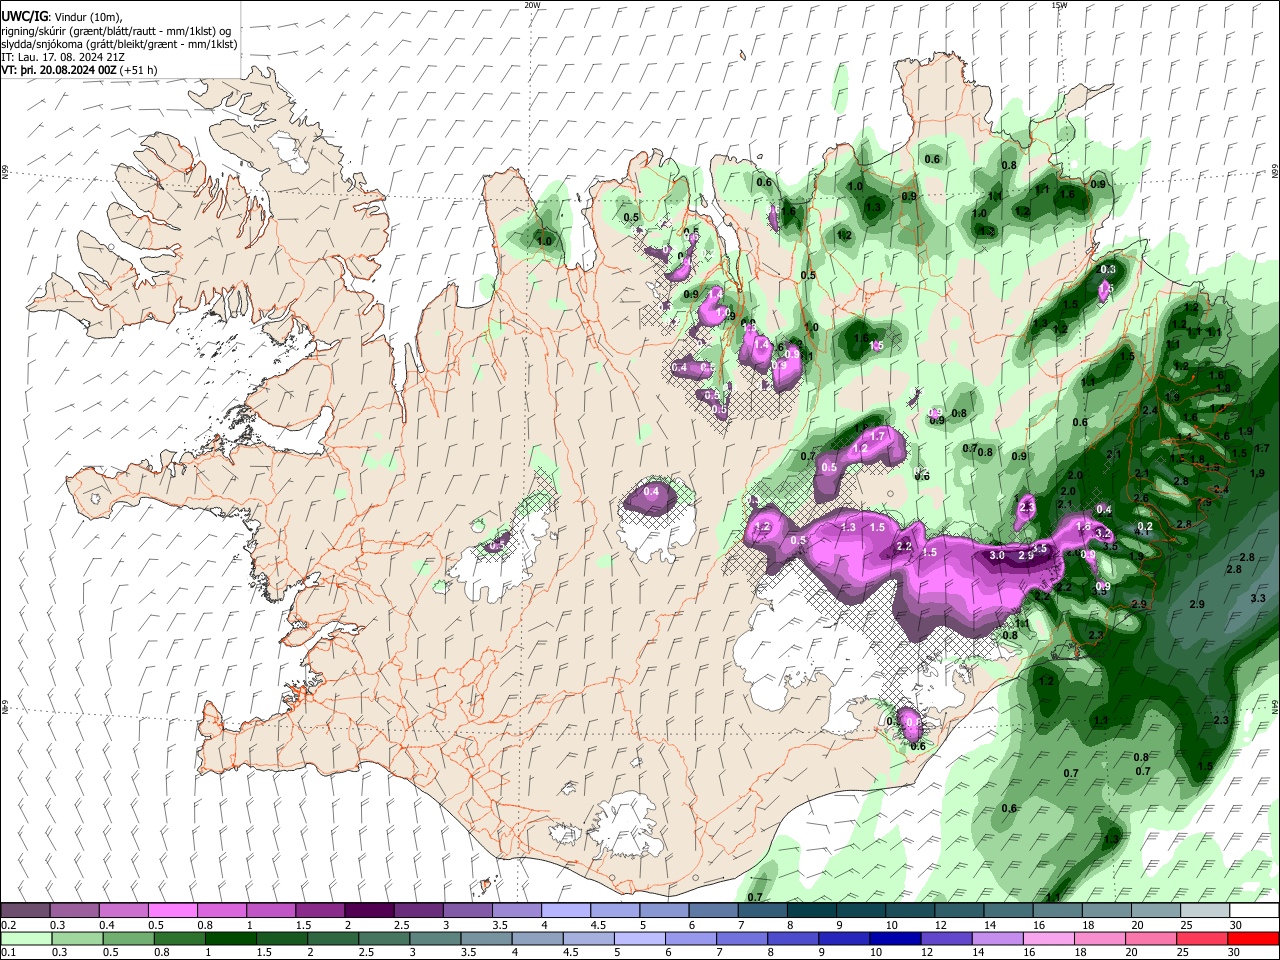
Task: Select dark teal 8–9 snow scale swatch
Action: click(812, 911)
